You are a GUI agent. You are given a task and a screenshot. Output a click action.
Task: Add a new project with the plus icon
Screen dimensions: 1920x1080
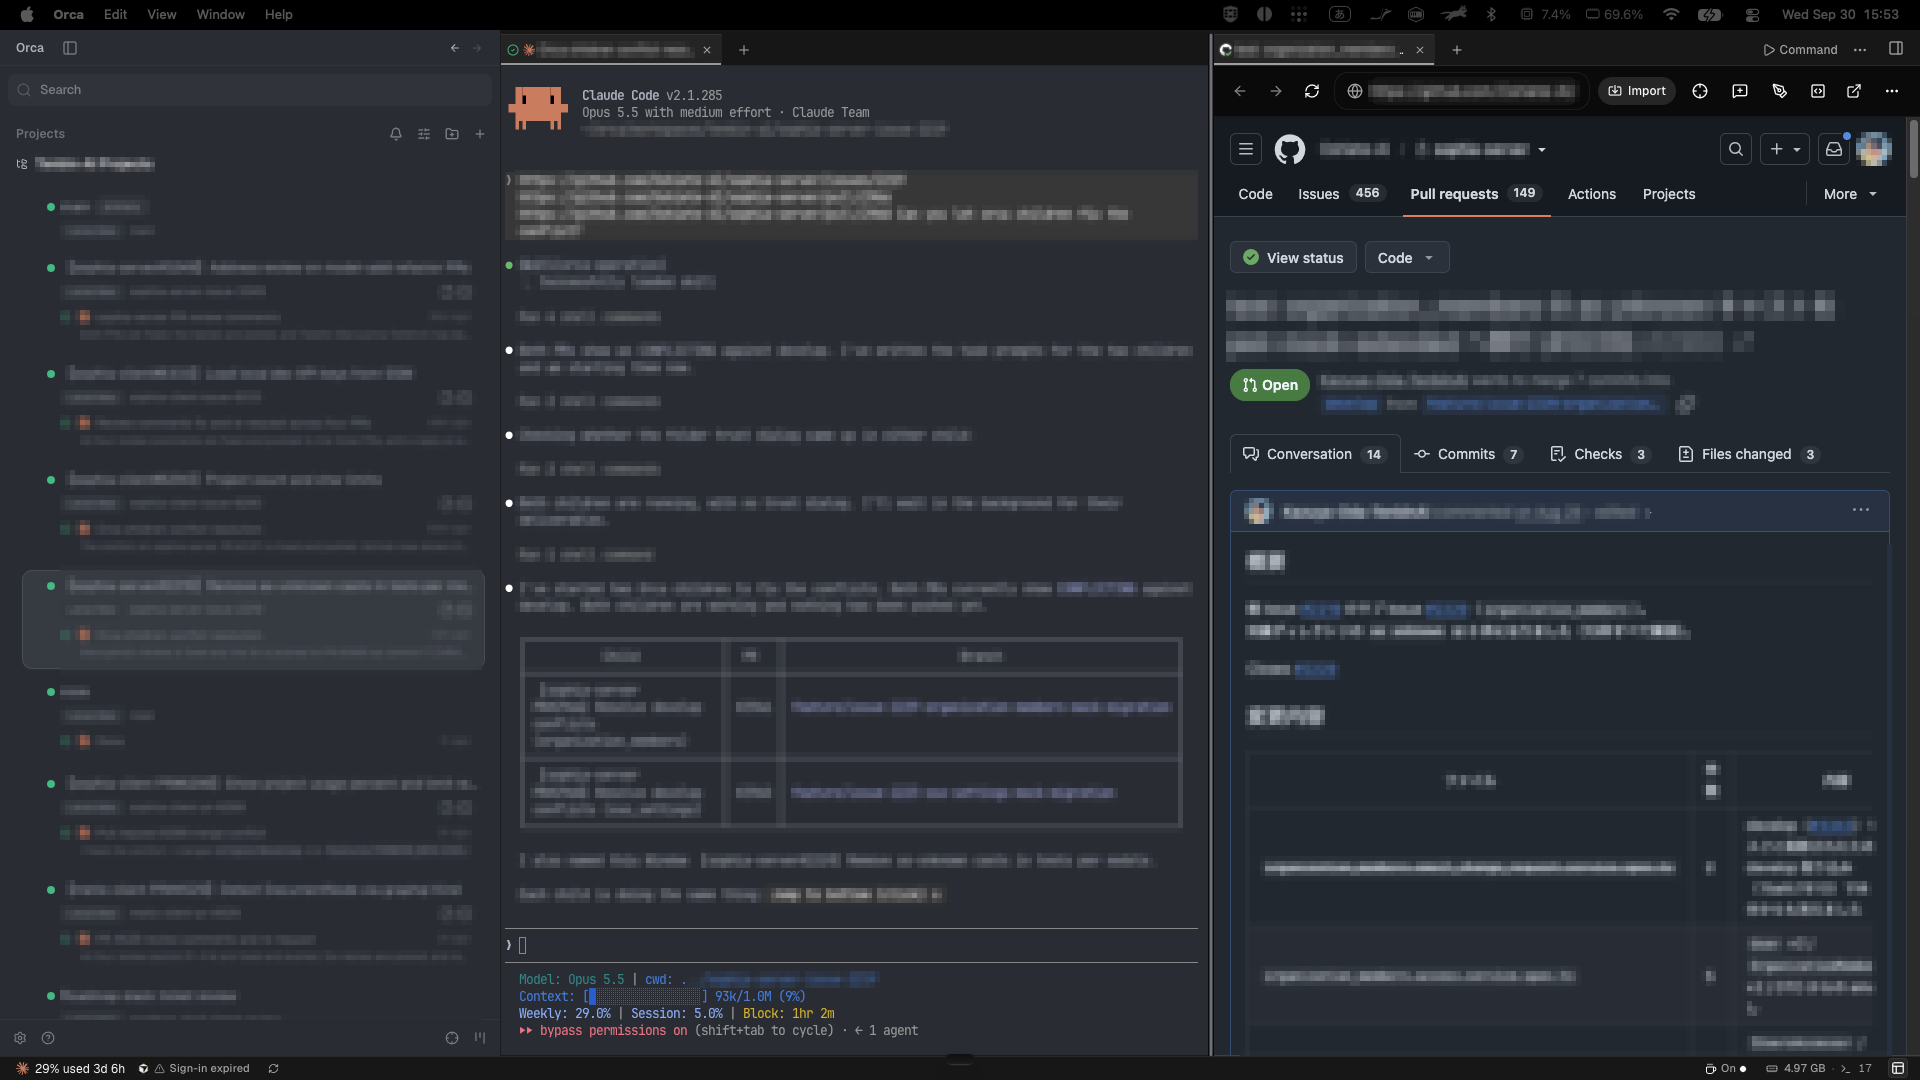tap(480, 134)
